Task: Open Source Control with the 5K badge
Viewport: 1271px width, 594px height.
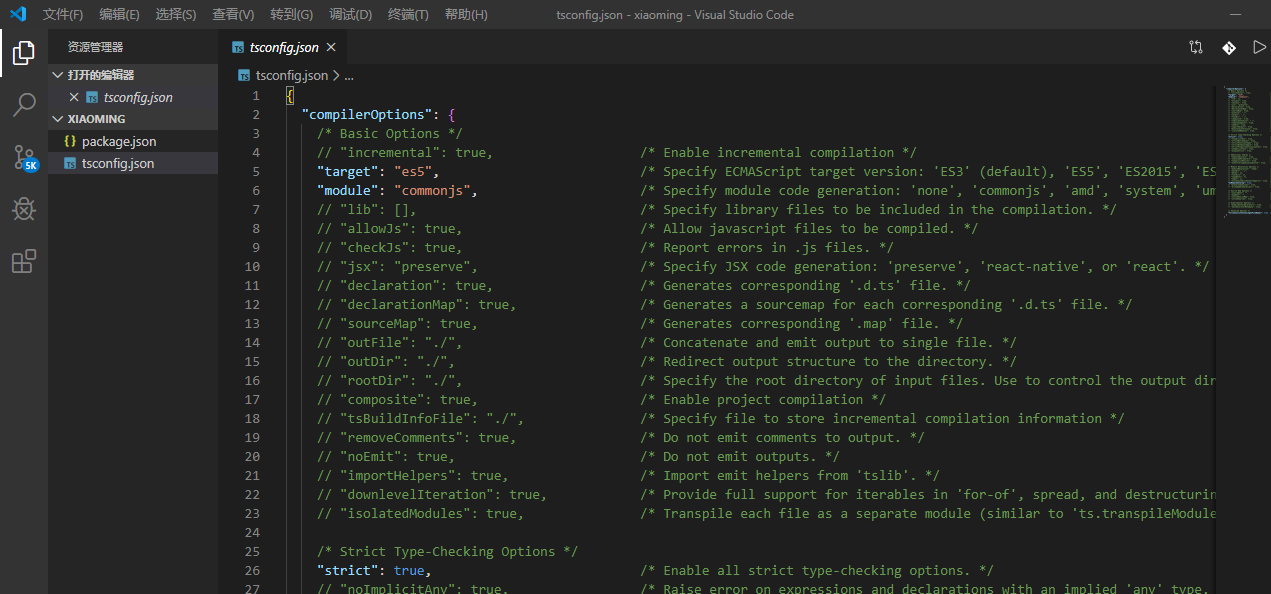Action: [x=23, y=157]
